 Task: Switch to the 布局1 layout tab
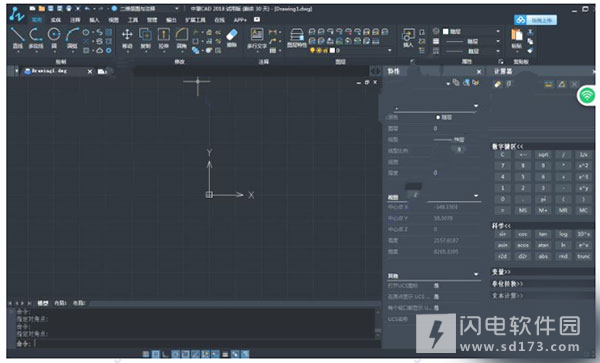(60, 303)
